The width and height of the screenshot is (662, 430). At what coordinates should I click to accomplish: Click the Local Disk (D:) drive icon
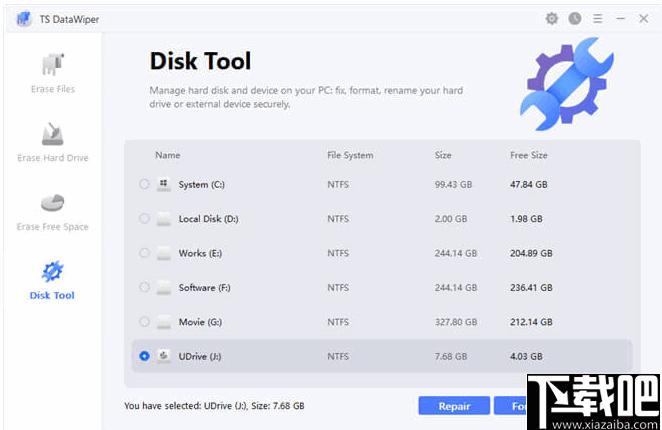point(164,219)
